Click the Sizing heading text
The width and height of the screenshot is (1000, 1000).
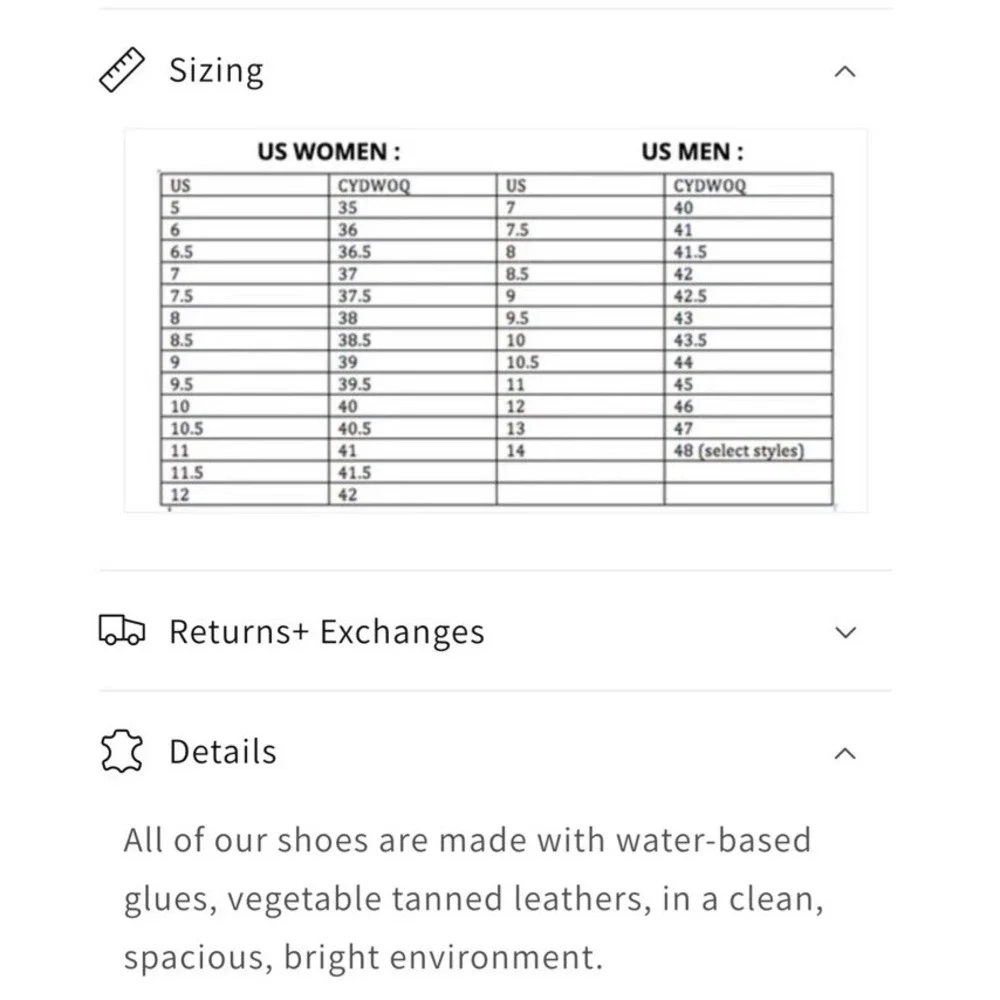click(216, 71)
